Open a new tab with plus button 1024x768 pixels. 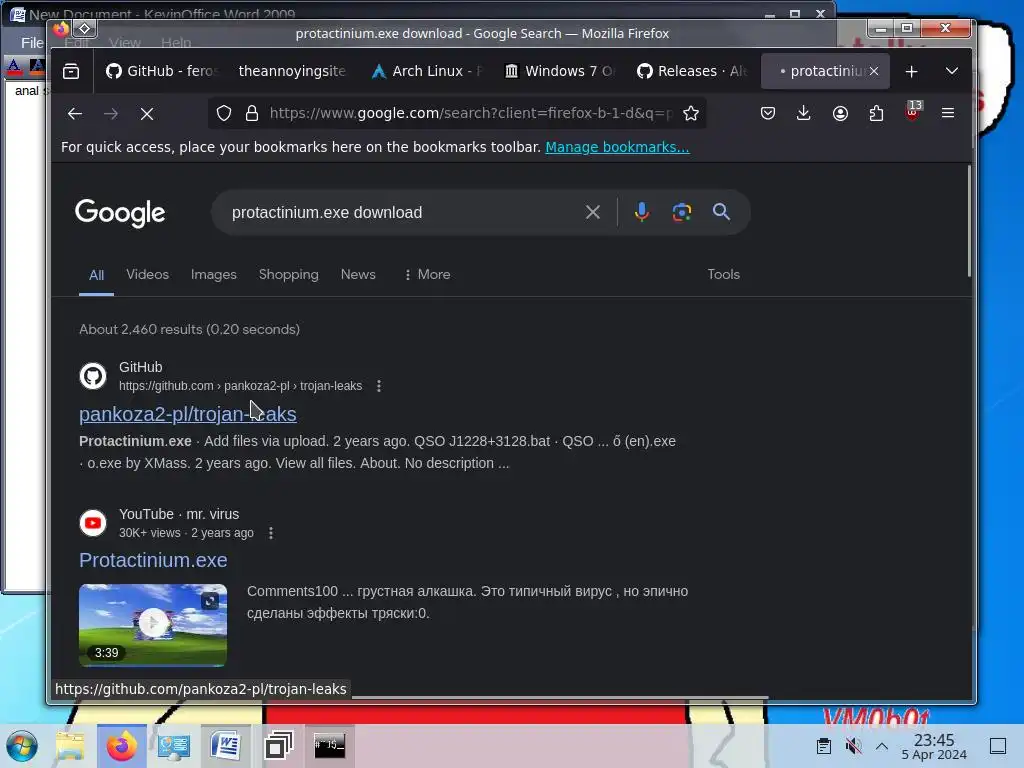tap(912, 71)
